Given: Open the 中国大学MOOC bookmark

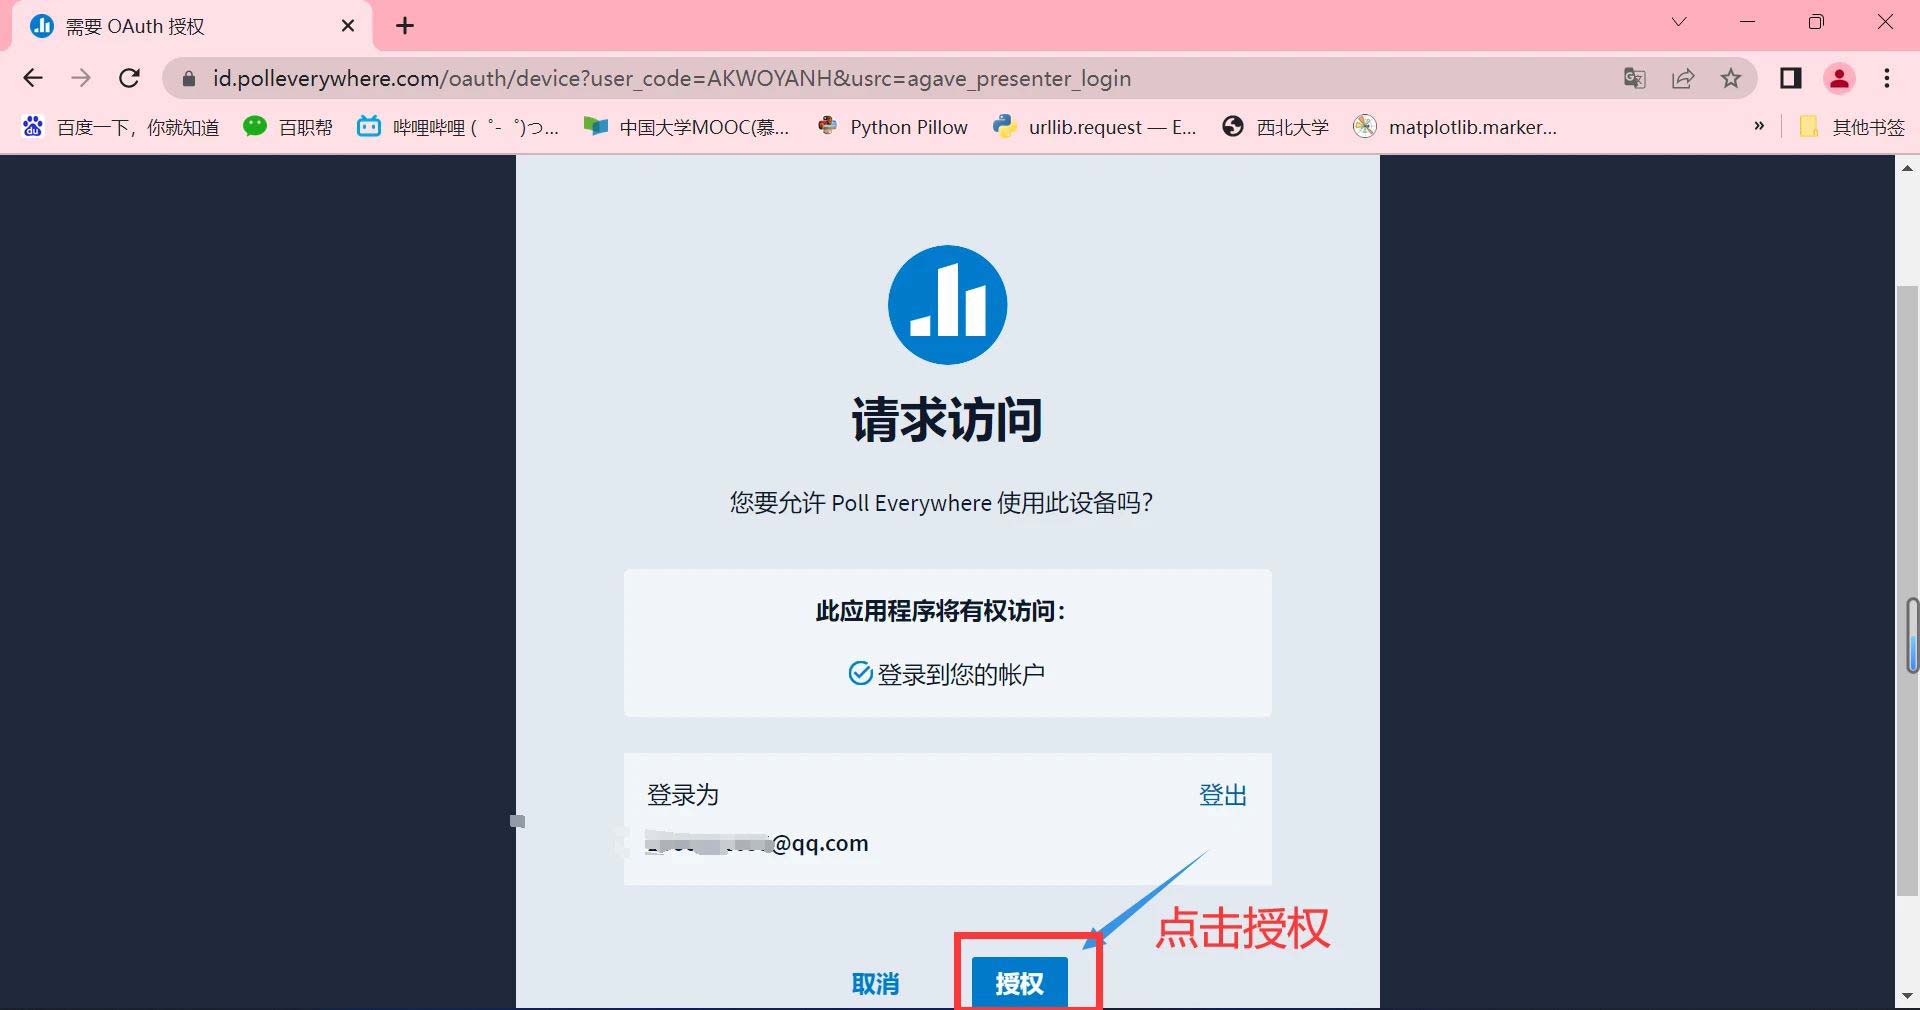Looking at the screenshot, I should click(x=687, y=127).
